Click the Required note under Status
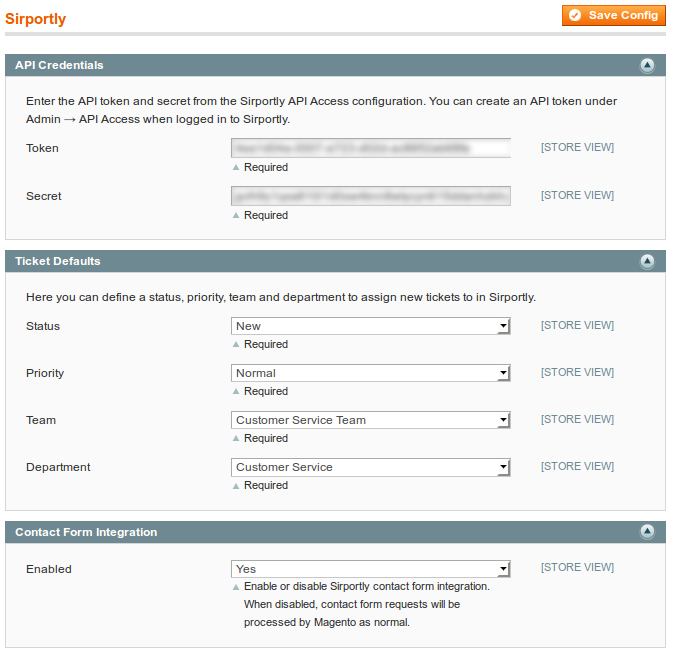 point(266,344)
